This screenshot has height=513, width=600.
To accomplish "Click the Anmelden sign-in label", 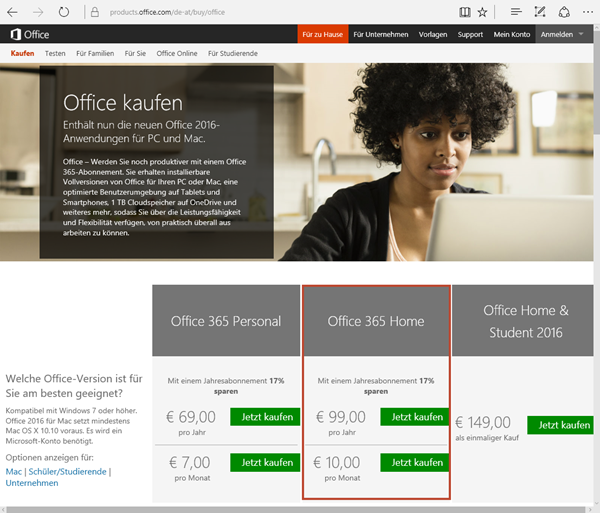I will tap(557, 34).
